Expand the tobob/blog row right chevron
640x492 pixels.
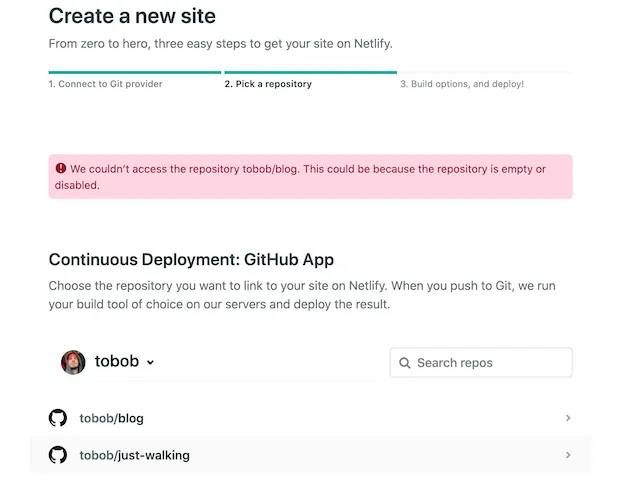click(568, 418)
